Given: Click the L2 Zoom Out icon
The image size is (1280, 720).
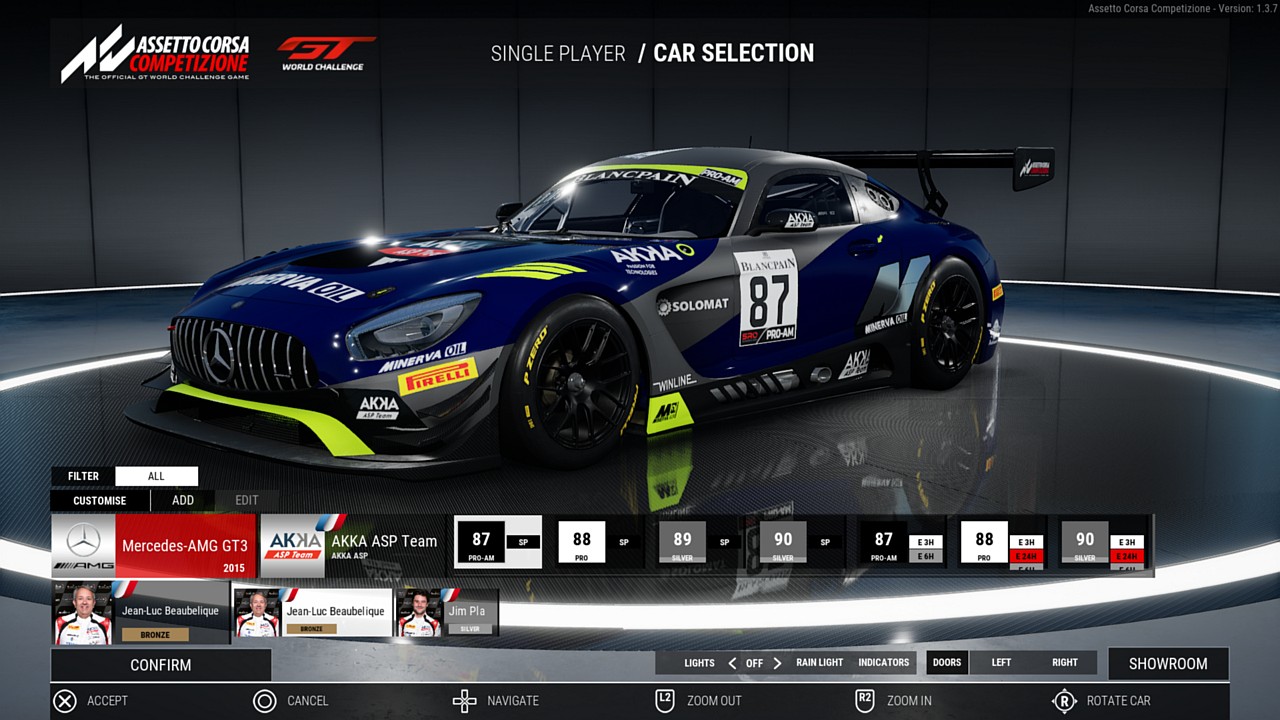Looking at the screenshot, I should click(664, 701).
